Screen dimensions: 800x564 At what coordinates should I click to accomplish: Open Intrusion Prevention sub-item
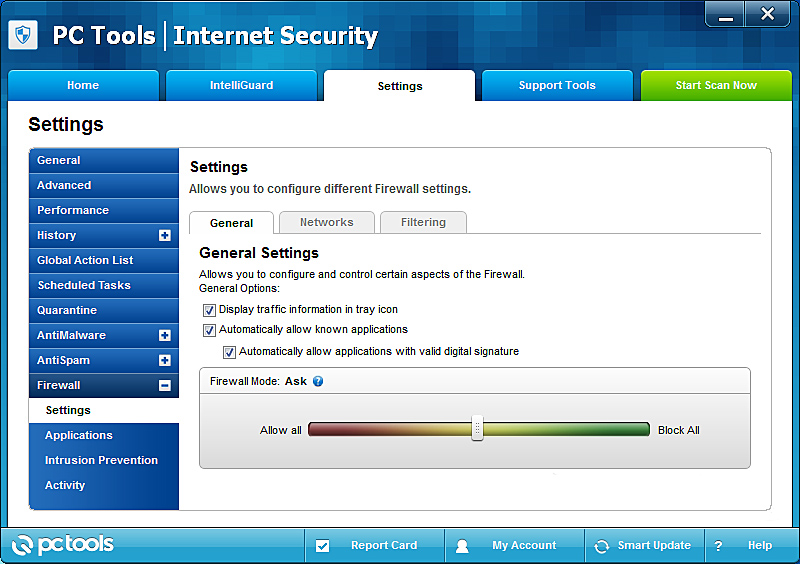(x=104, y=460)
